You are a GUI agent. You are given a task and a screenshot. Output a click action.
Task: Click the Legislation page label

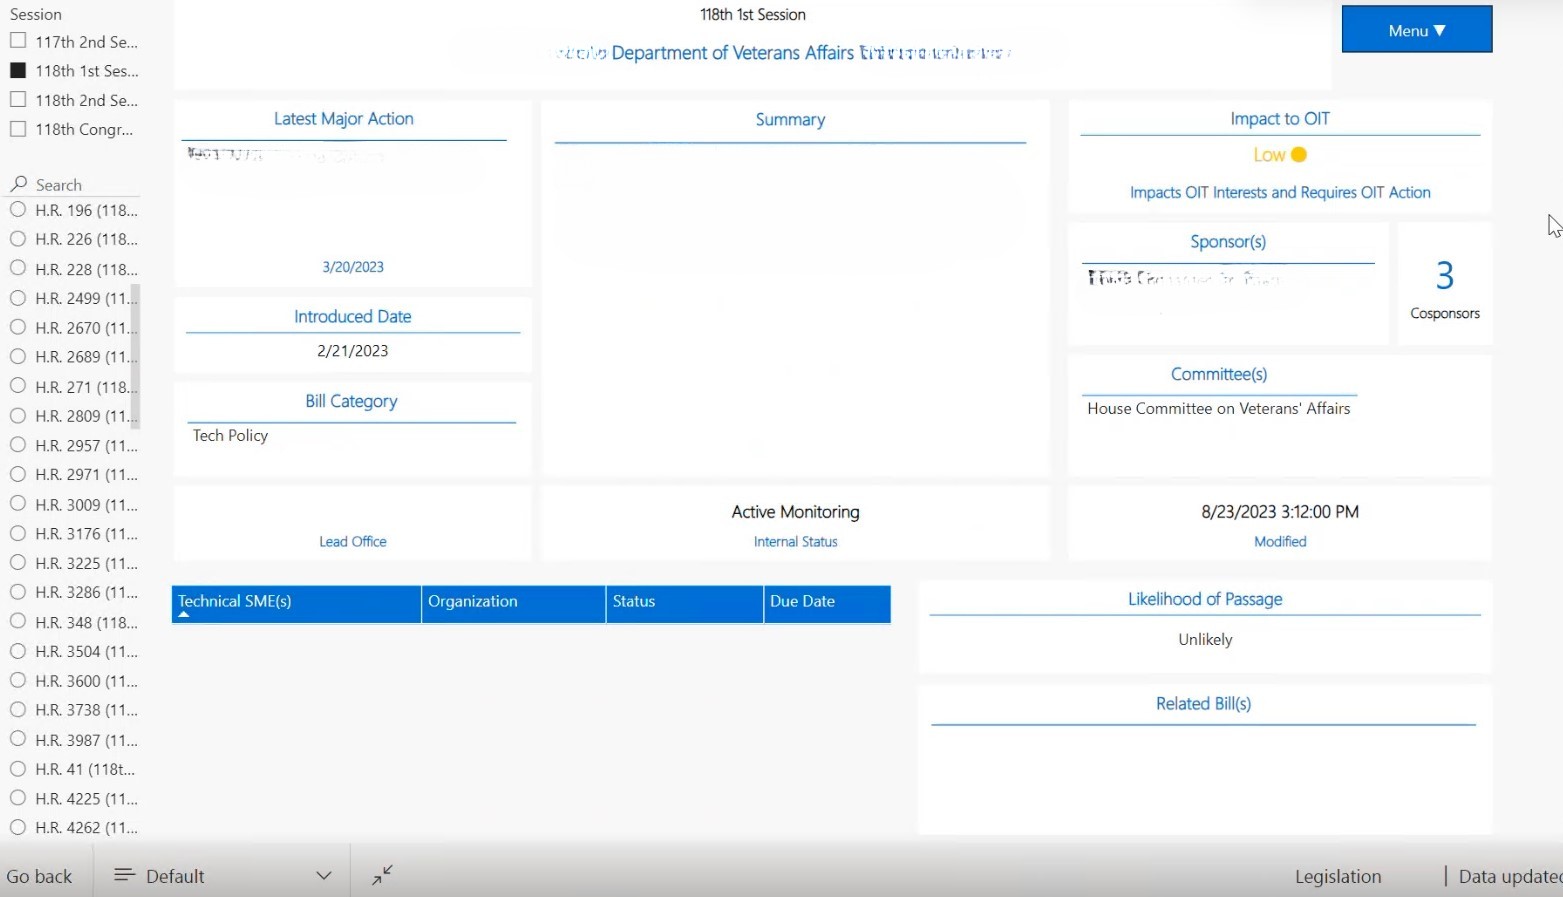point(1338,876)
